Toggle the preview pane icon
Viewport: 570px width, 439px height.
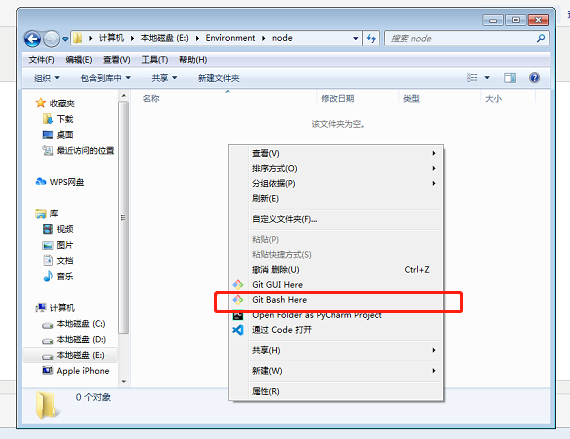click(x=510, y=77)
